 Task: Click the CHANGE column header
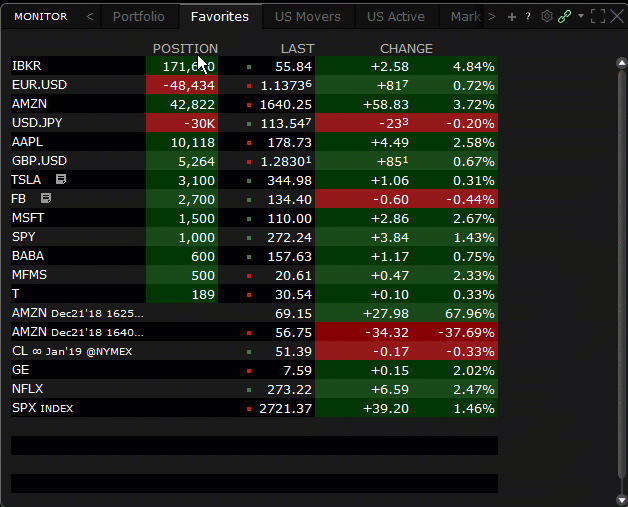[x=406, y=48]
